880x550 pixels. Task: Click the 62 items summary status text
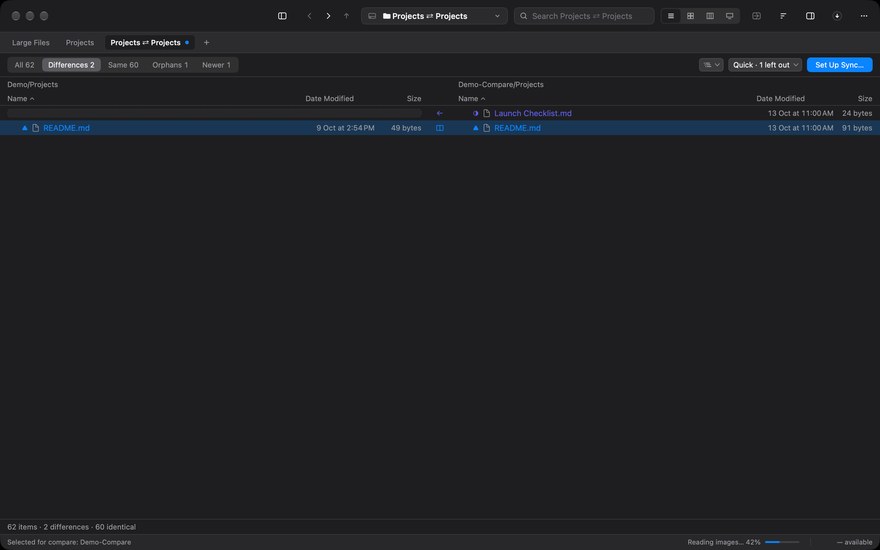tap(71, 527)
